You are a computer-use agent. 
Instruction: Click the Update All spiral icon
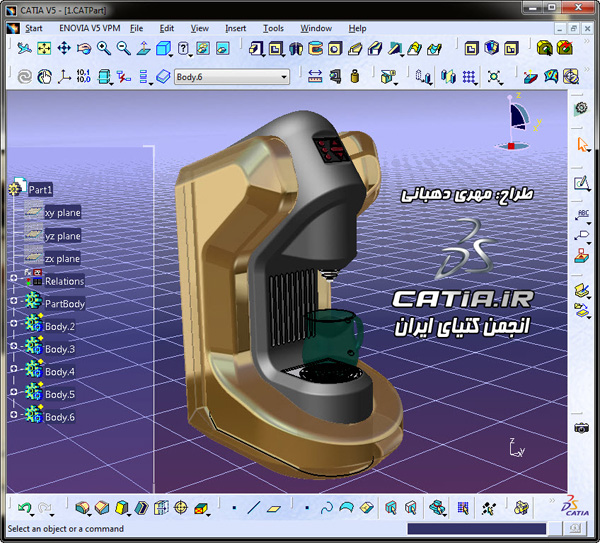click(x=25, y=77)
